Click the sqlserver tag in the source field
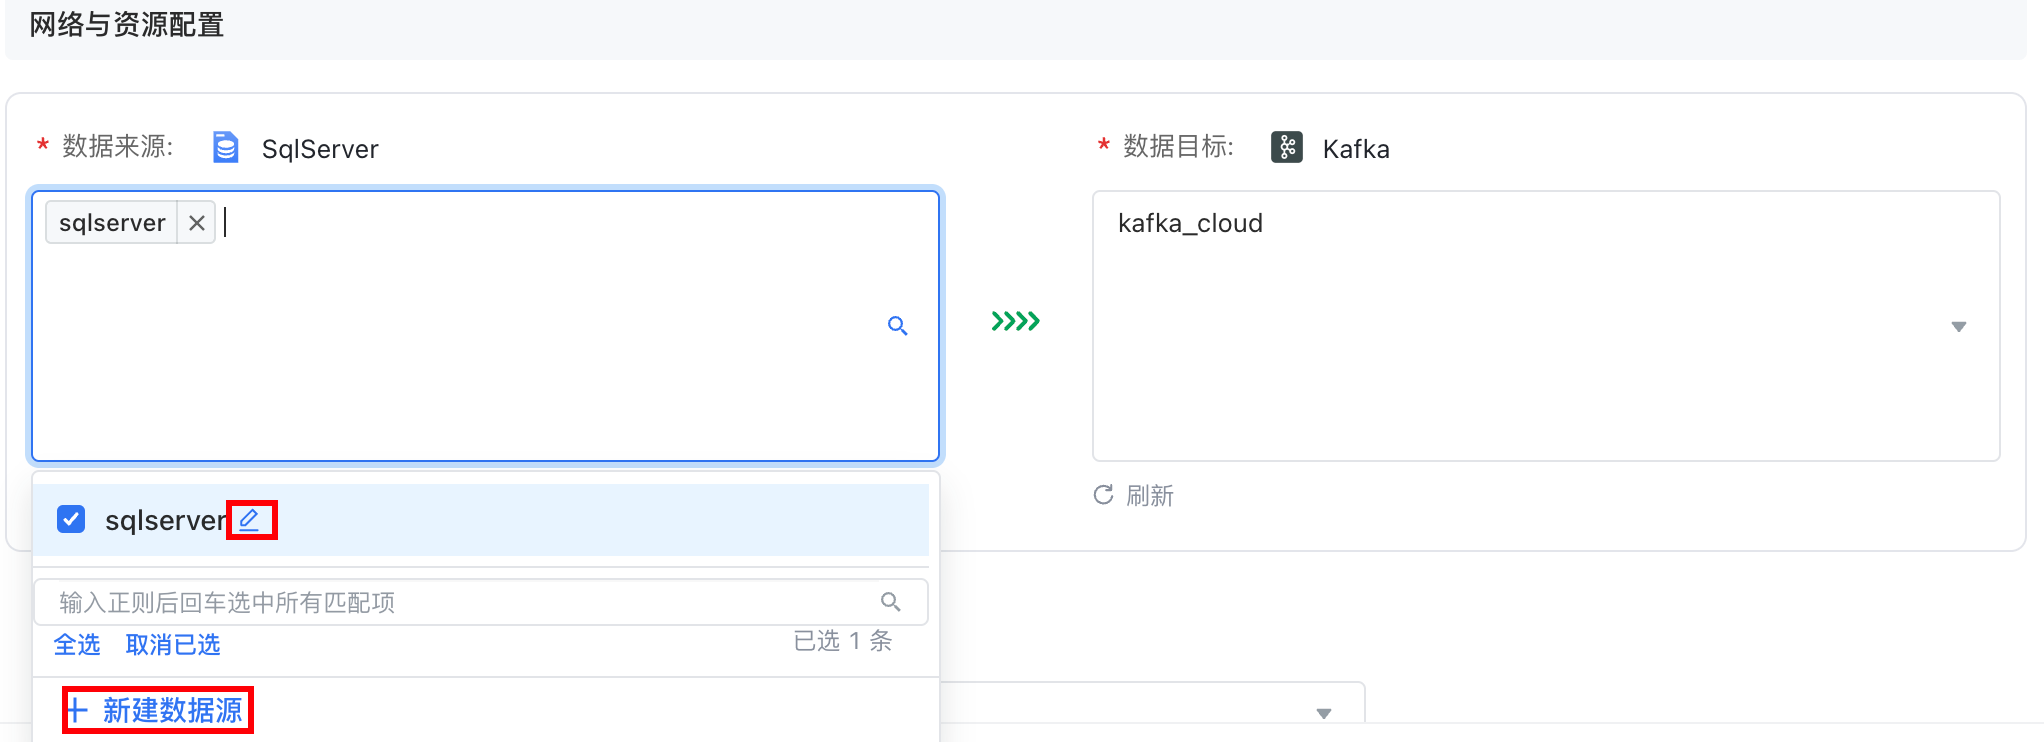The image size is (2044, 742). (x=112, y=222)
